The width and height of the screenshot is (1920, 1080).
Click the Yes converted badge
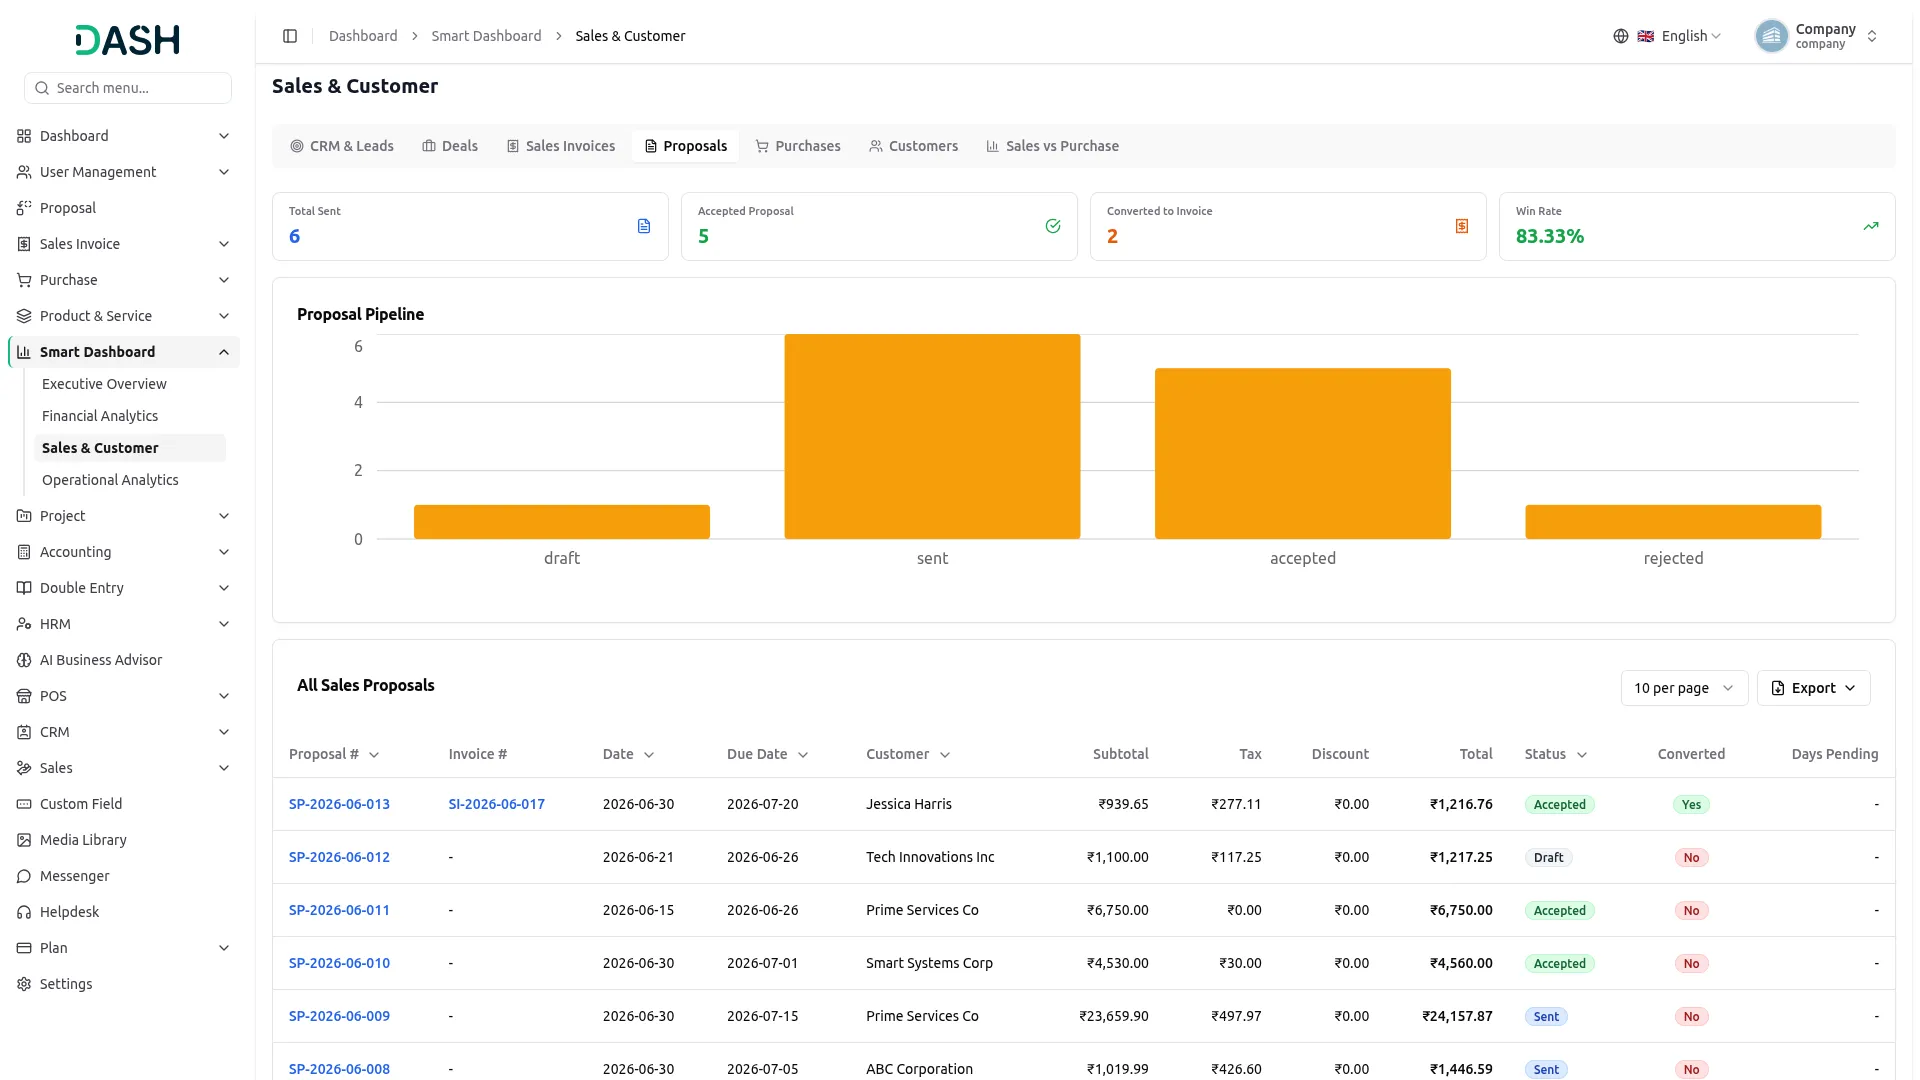point(1691,804)
